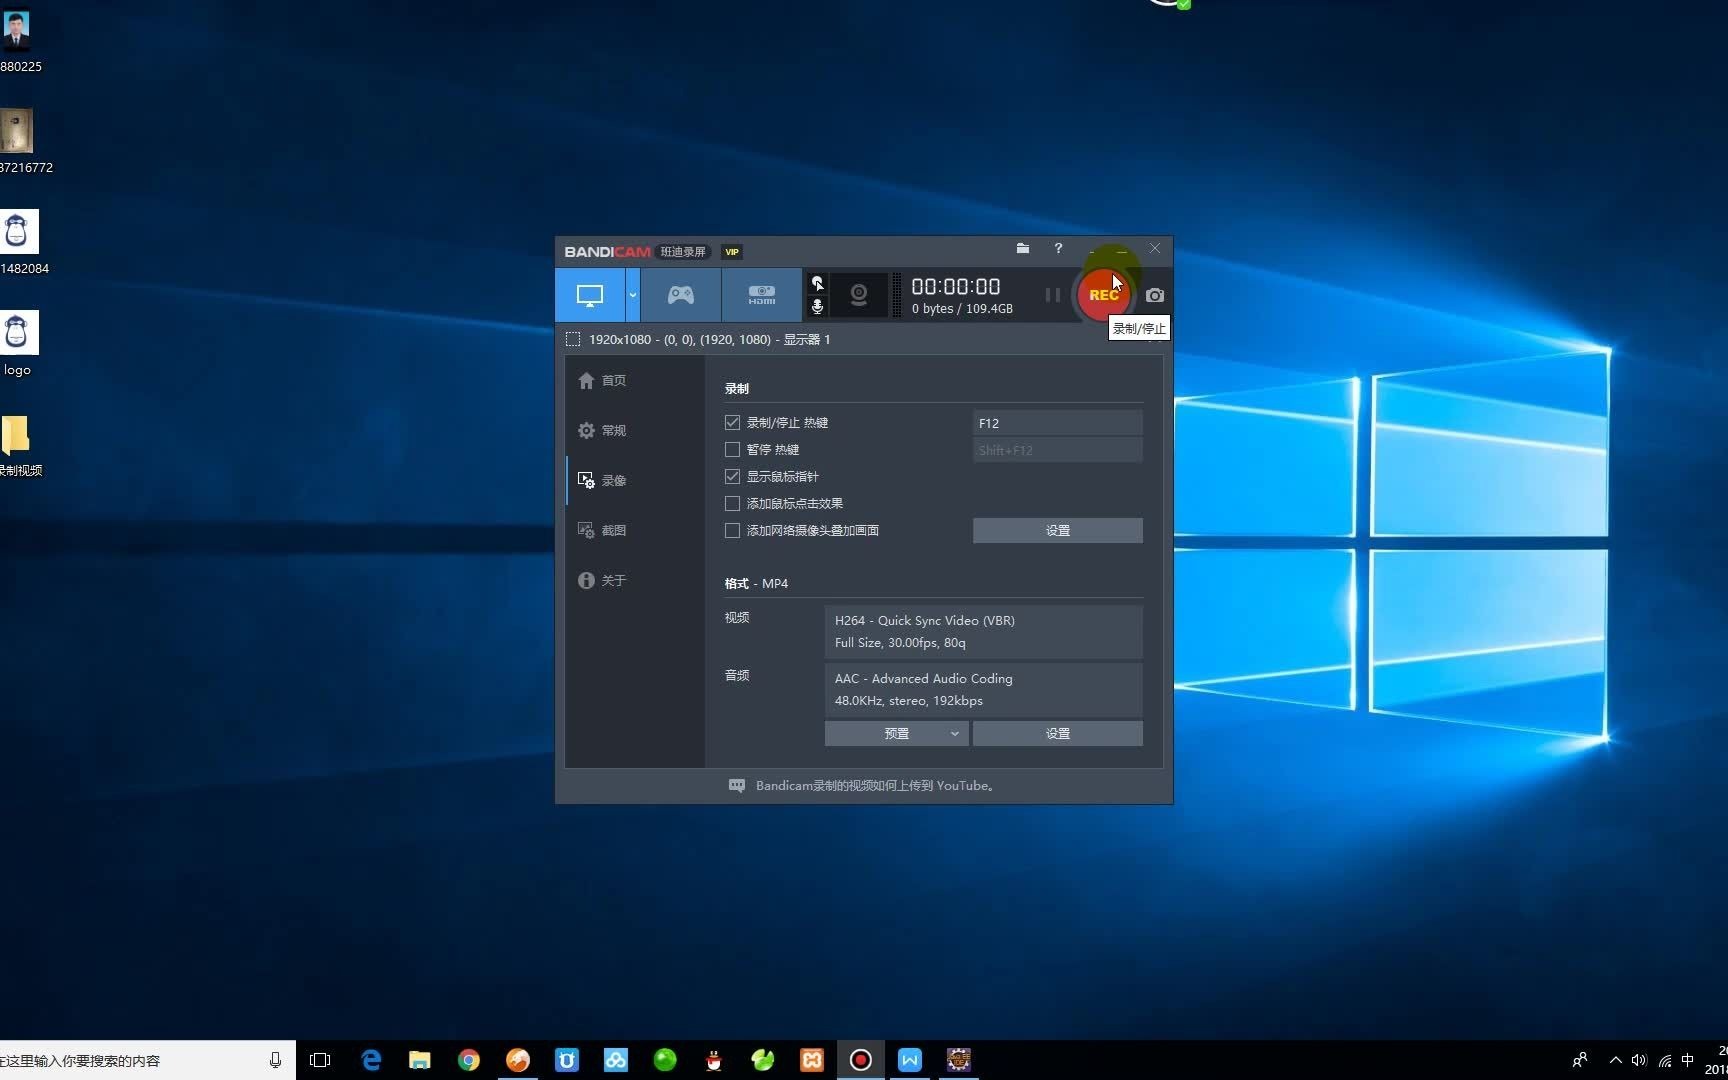Click the H264 Quick Sync Video info
This screenshot has width=1728, height=1080.
[x=983, y=631]
